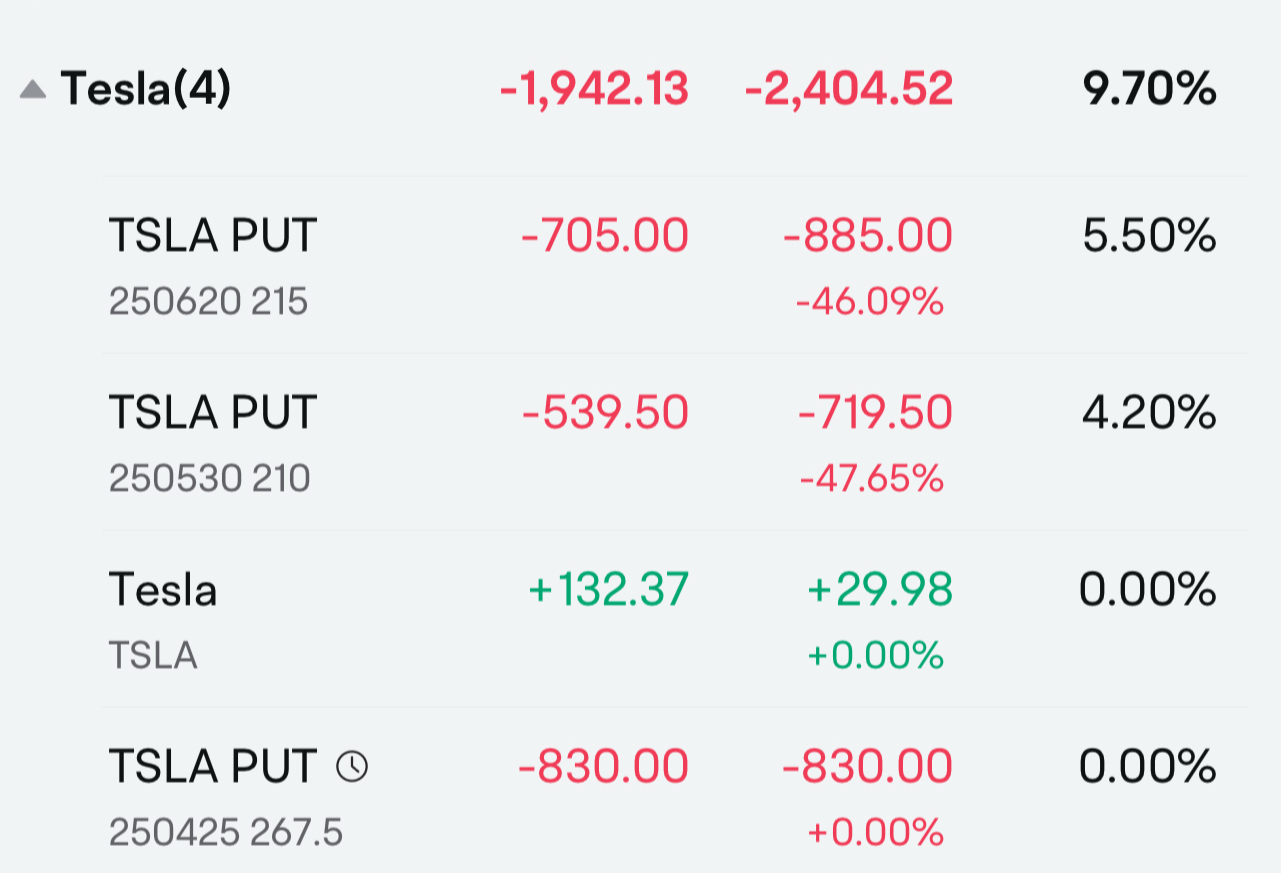
Task: Click the TSLA ticker symbol under Tesla
Action: 153,656
